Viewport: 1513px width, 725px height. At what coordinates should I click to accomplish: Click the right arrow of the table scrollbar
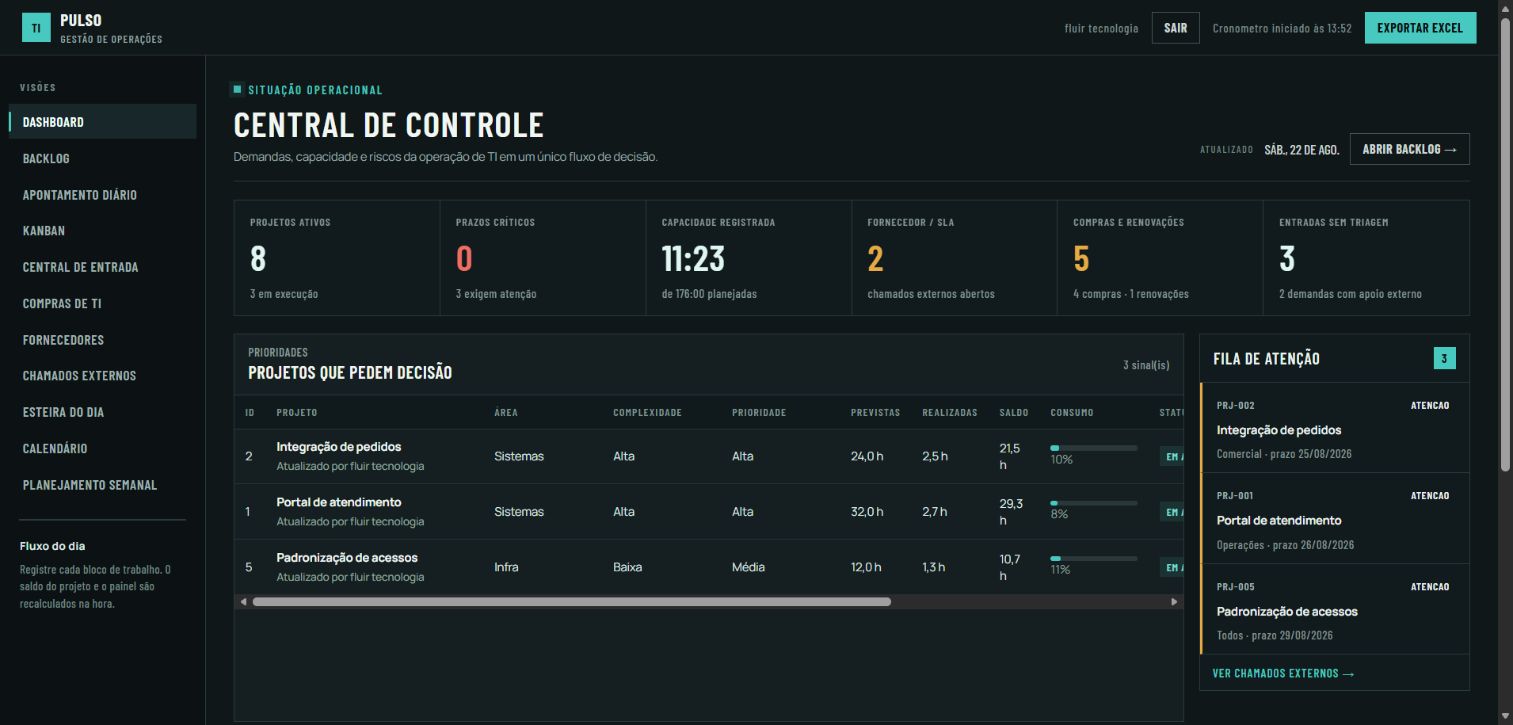[x=1174, y=602]
